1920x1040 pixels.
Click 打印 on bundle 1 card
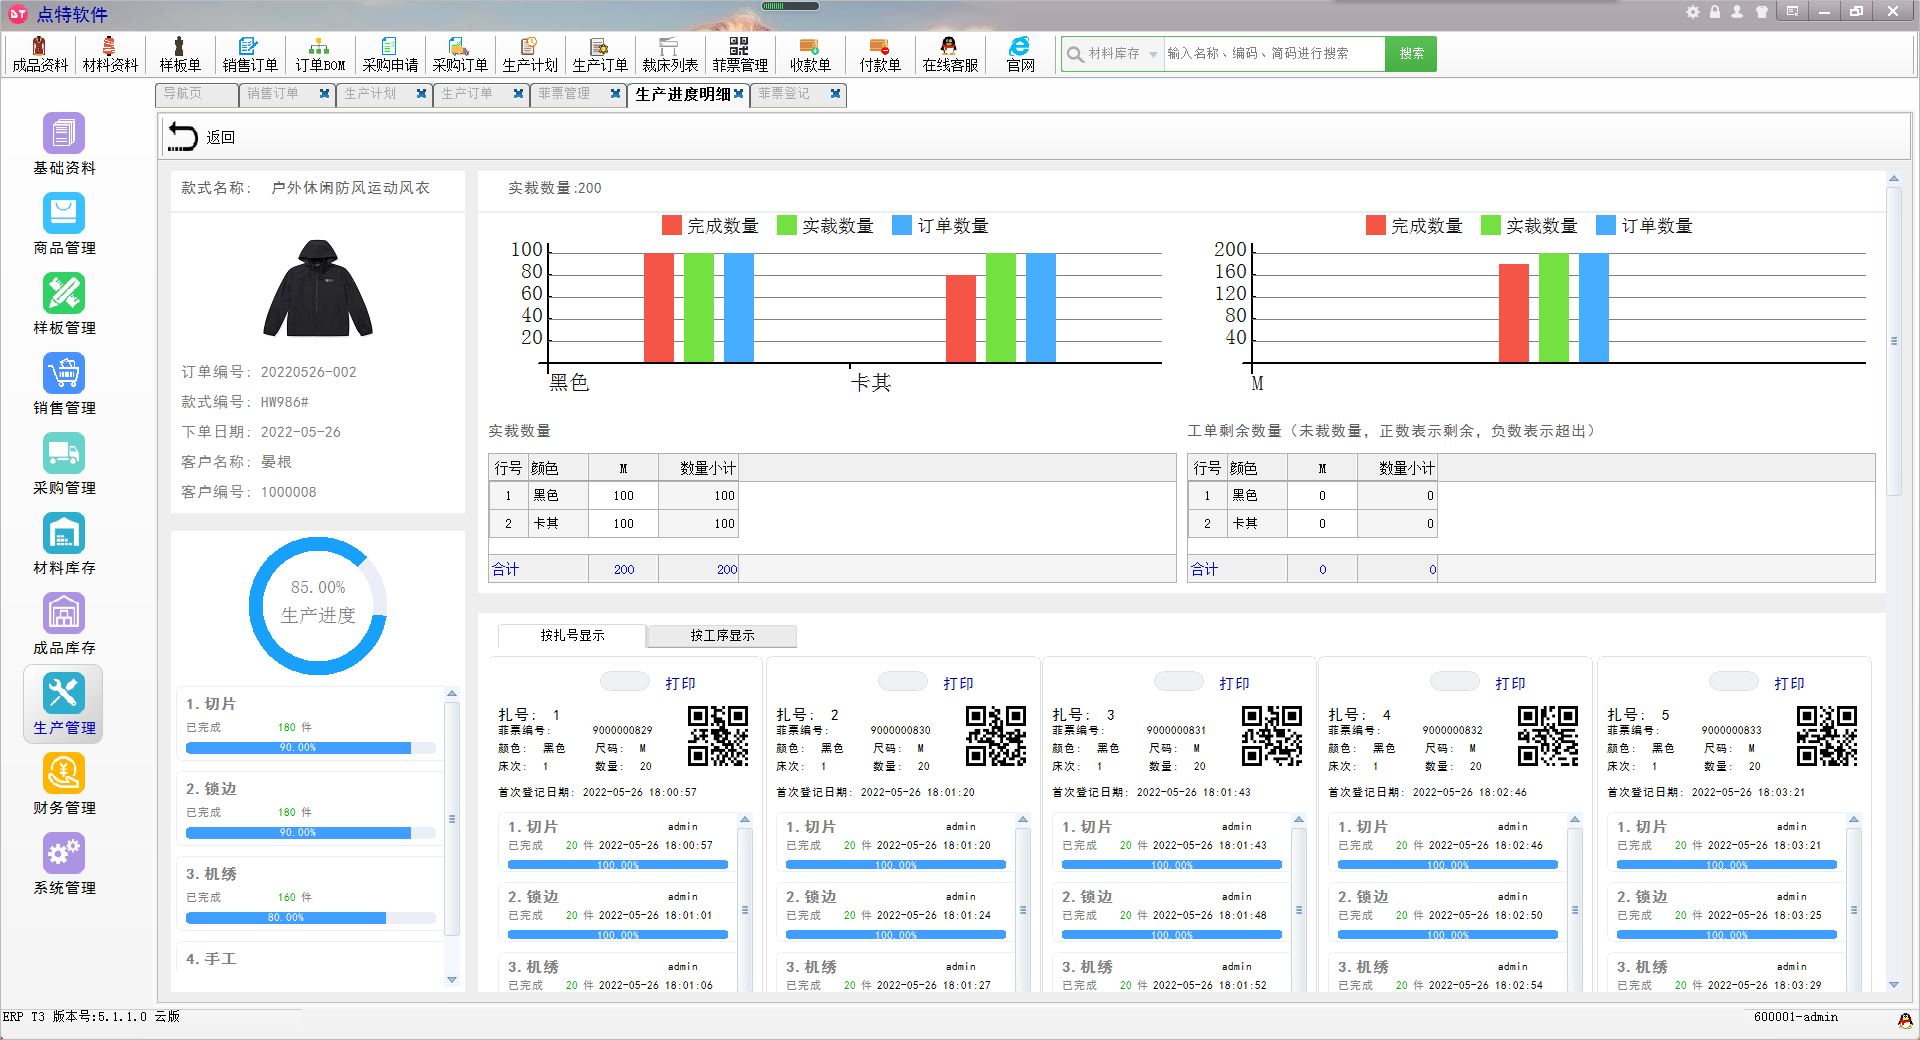[x=680, y=684]
